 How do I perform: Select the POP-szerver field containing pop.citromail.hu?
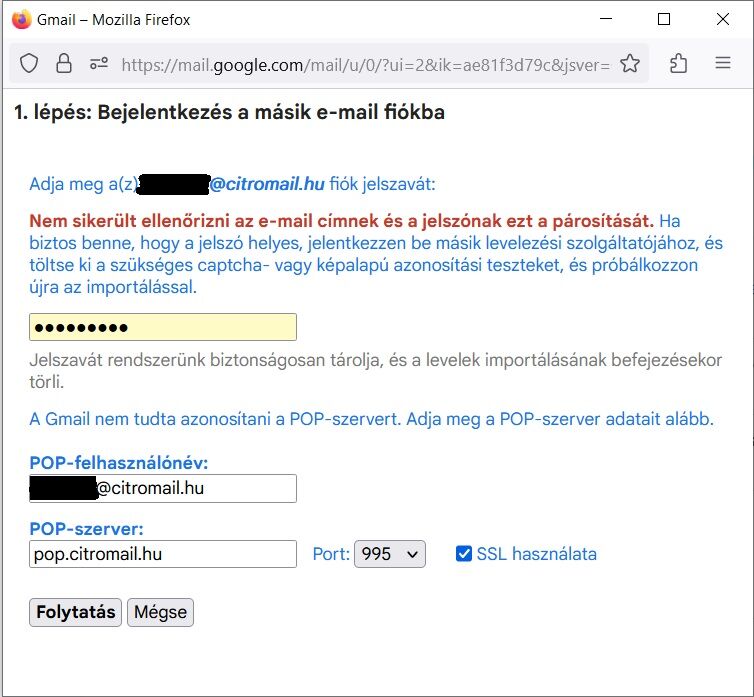(x=163, y=554)
